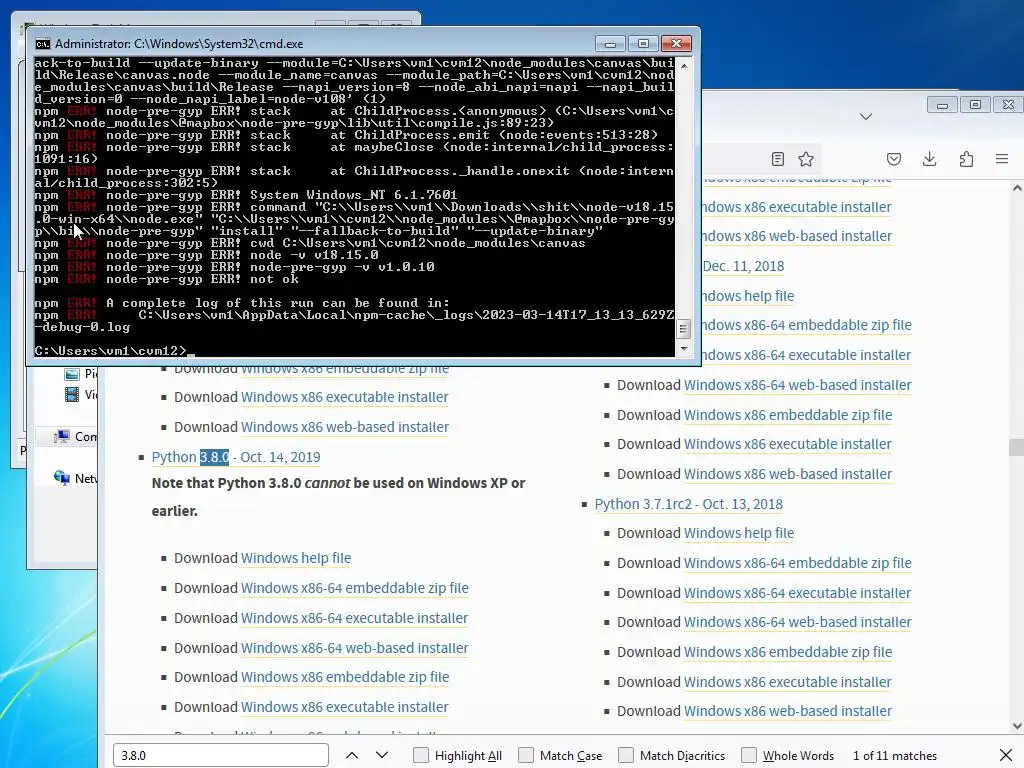Download Windows x86 web-based installer under Python 3.7.1rc2

tap(788, 711)
